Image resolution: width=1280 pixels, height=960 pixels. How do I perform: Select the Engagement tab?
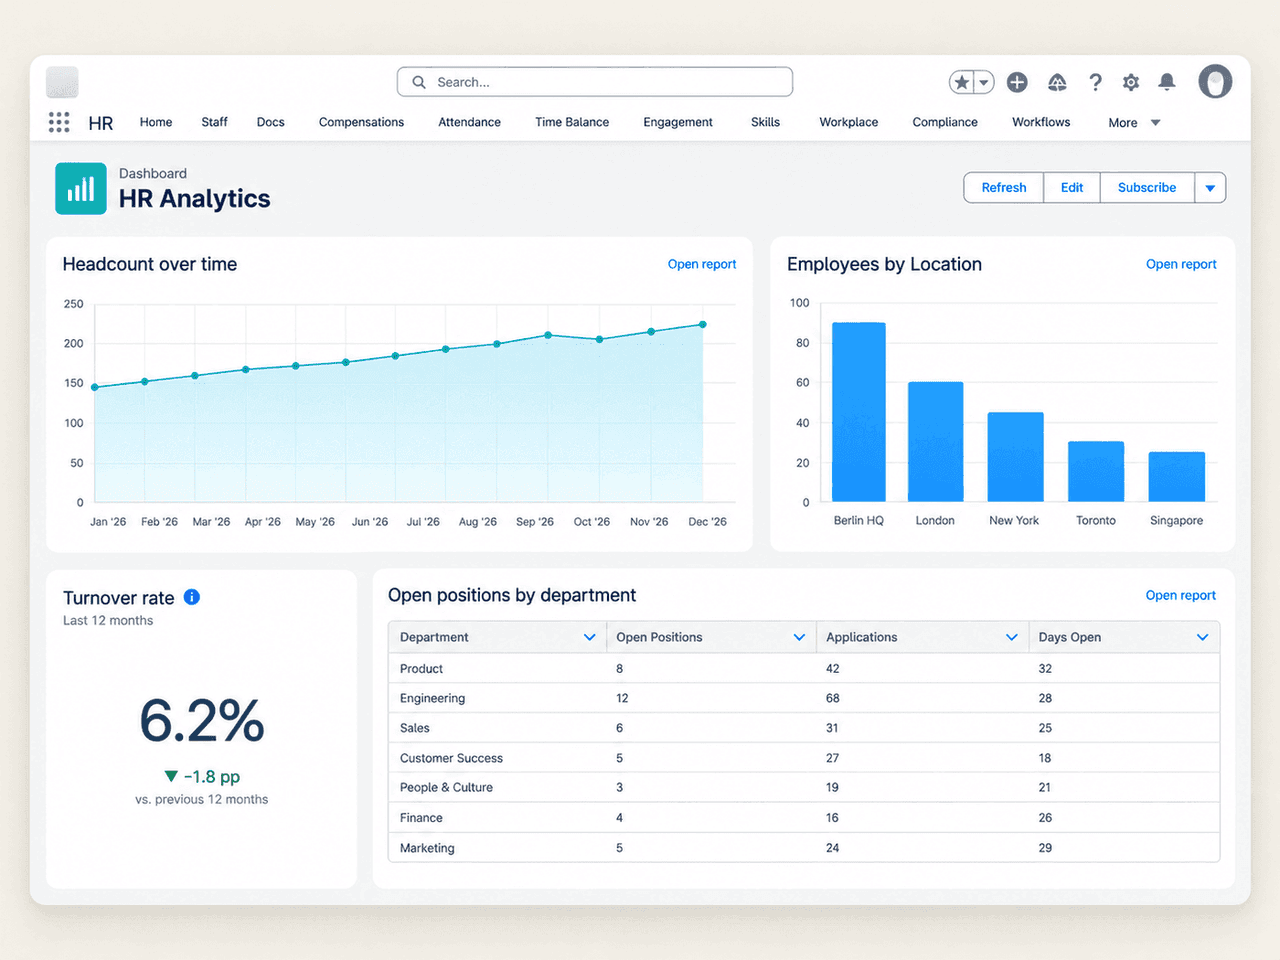coord(678,122)
